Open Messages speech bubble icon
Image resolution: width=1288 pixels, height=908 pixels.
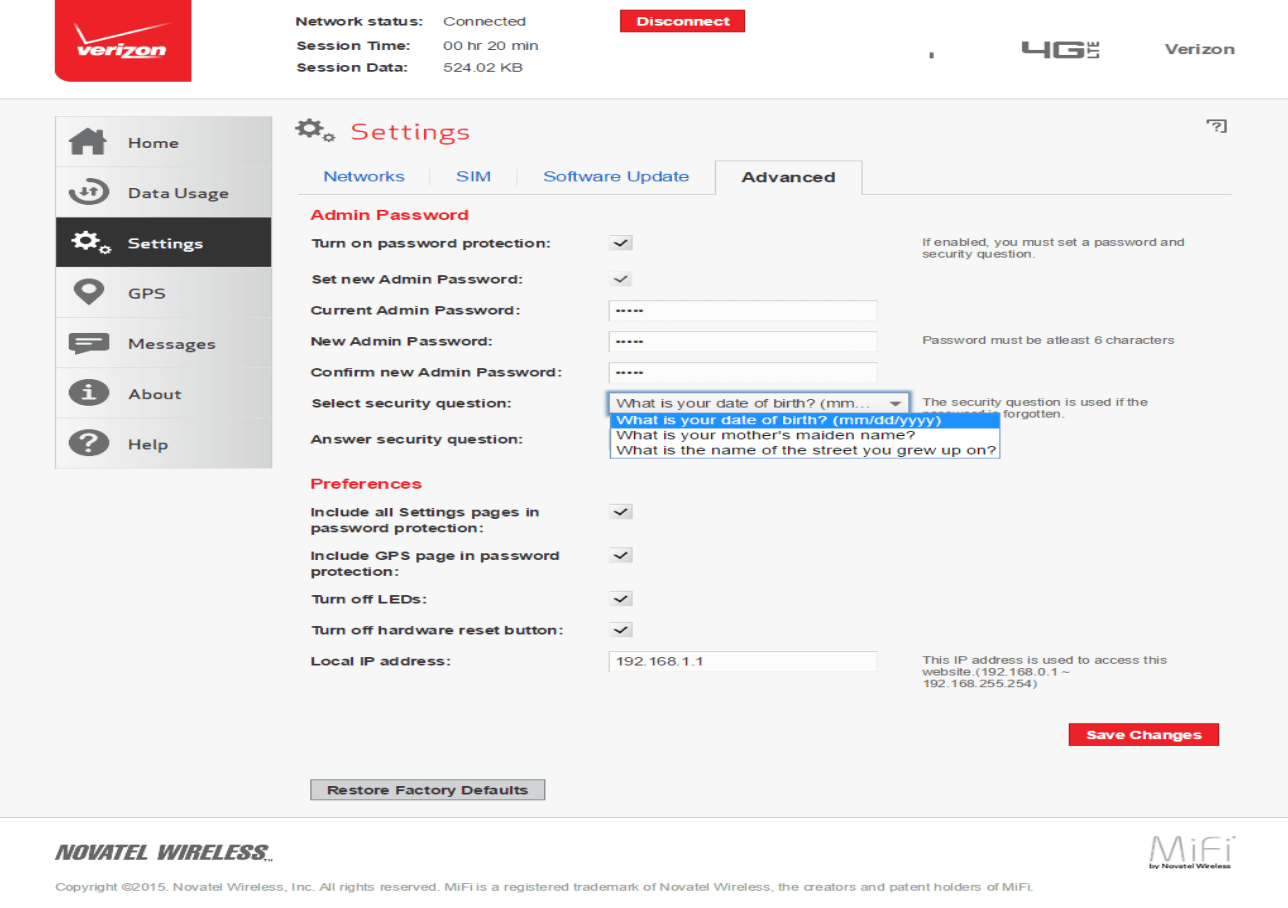click(x=88, y=343)
